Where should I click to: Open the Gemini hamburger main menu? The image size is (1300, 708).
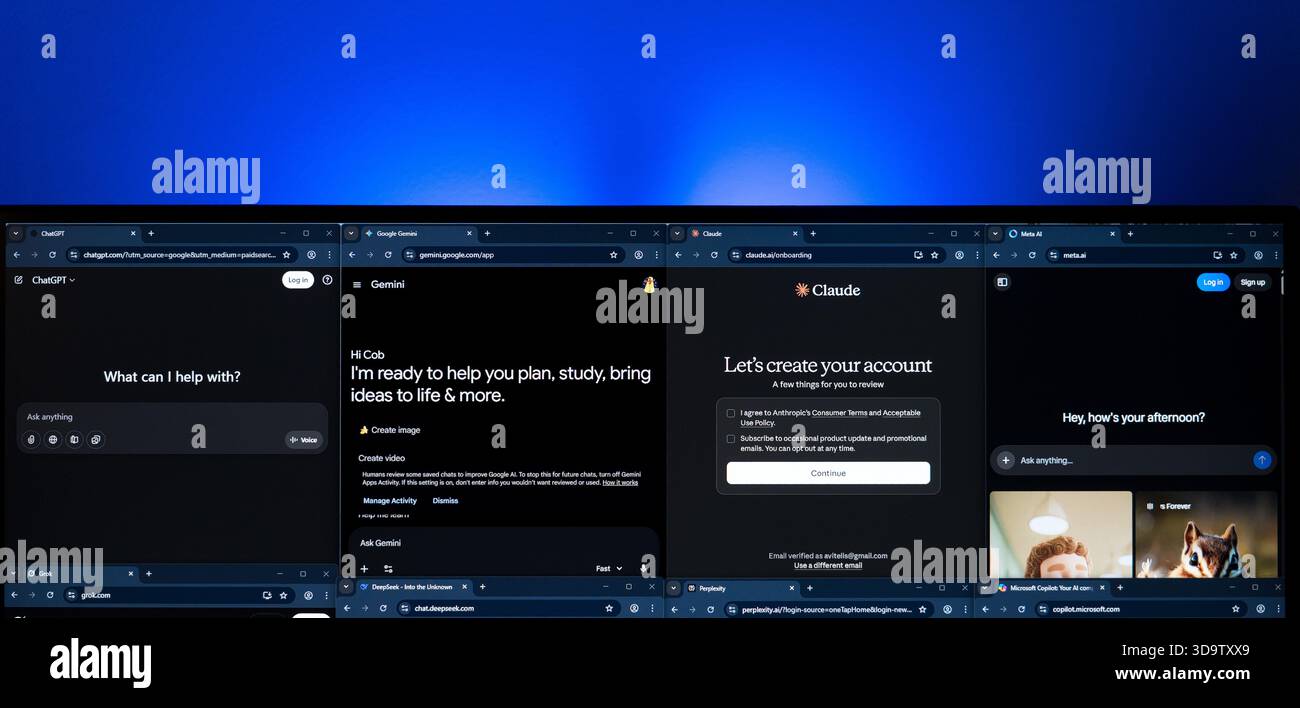pos(357,285)
